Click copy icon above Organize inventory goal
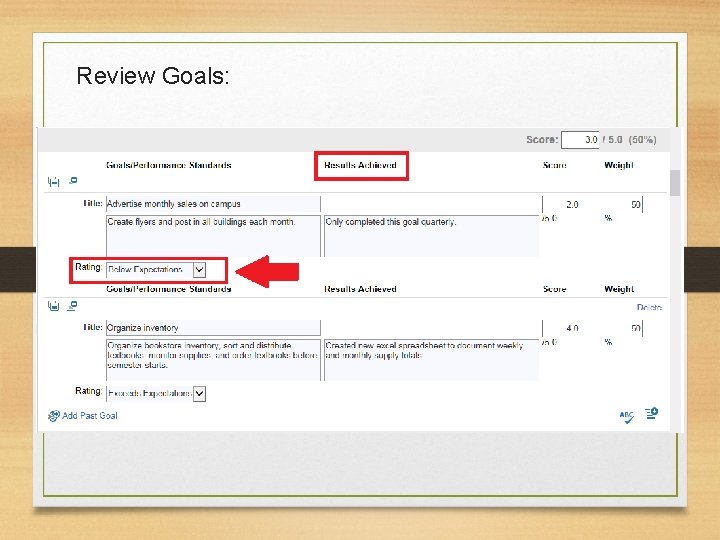This screenshot has width=720, height=540. (x=72, y=306)
